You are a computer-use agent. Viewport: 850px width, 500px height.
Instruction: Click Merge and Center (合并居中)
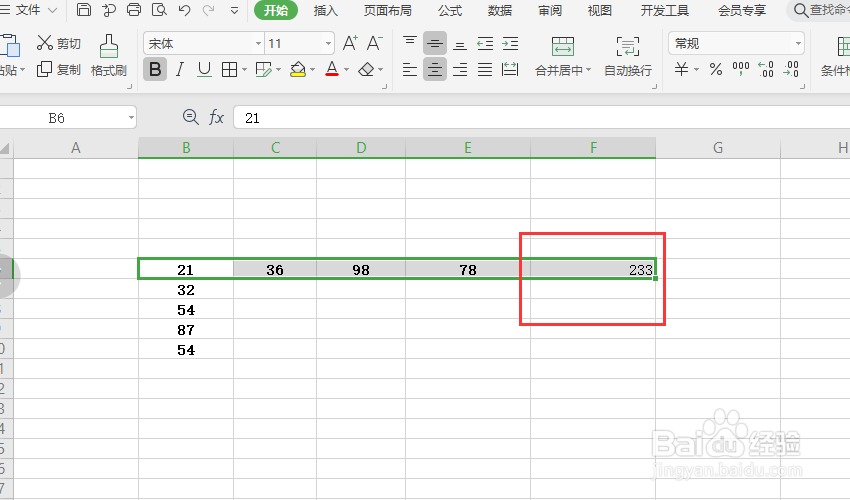pyautogui.click(x=563, y=56)
